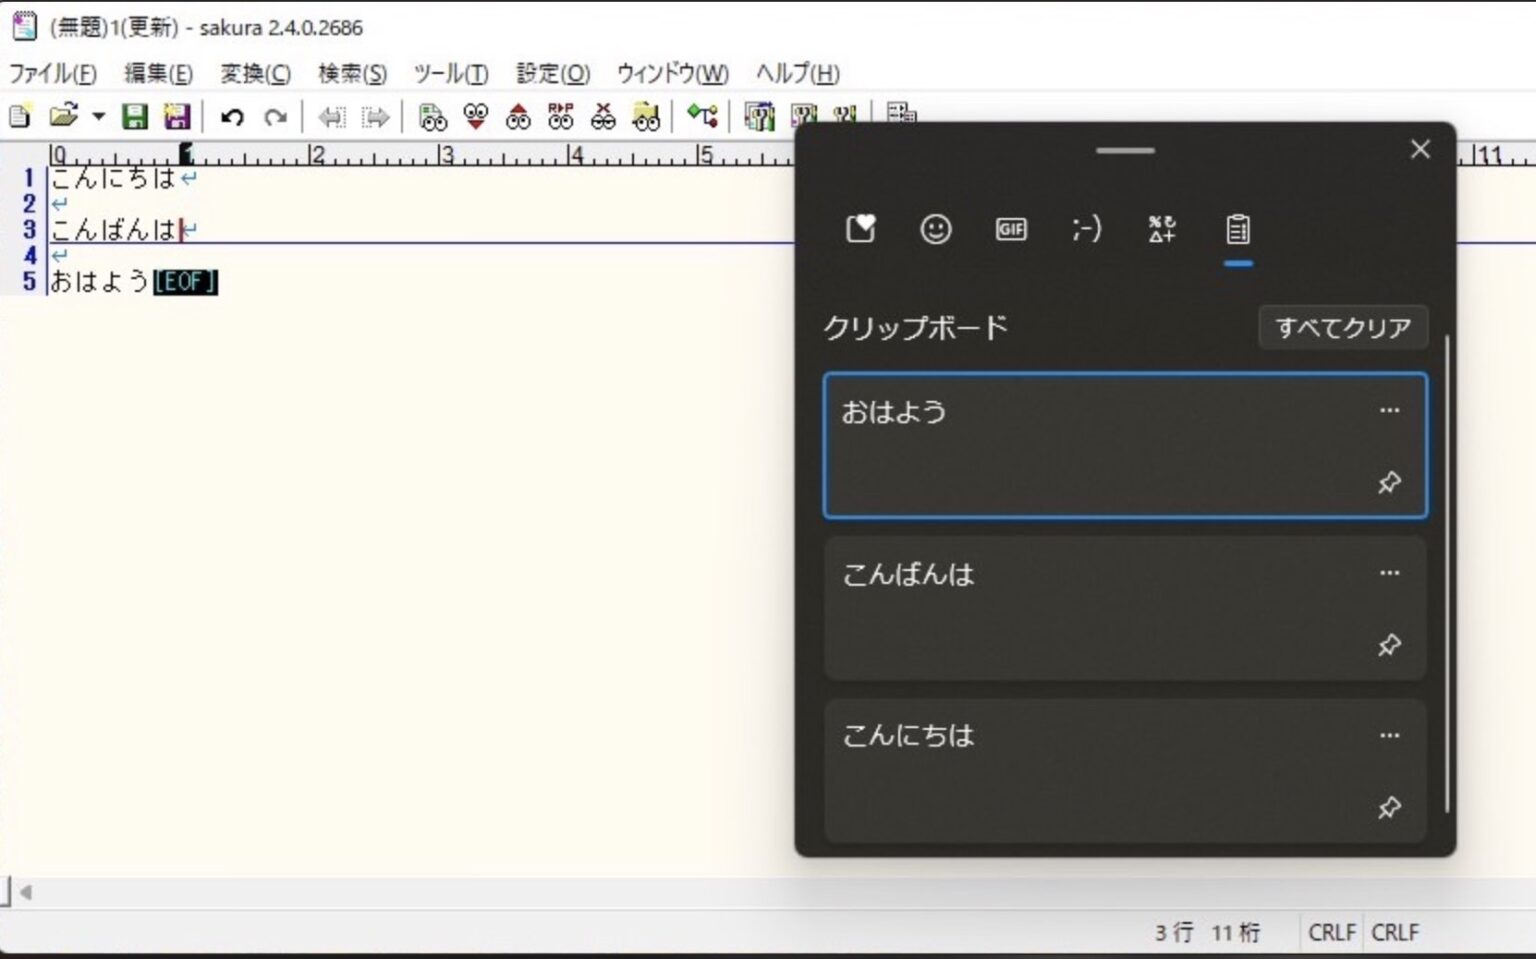The height and width of the screenshot is (959, 1536).
Task: Open the Window (ウィンドウ) menu
Action: [x=672, y=73]
